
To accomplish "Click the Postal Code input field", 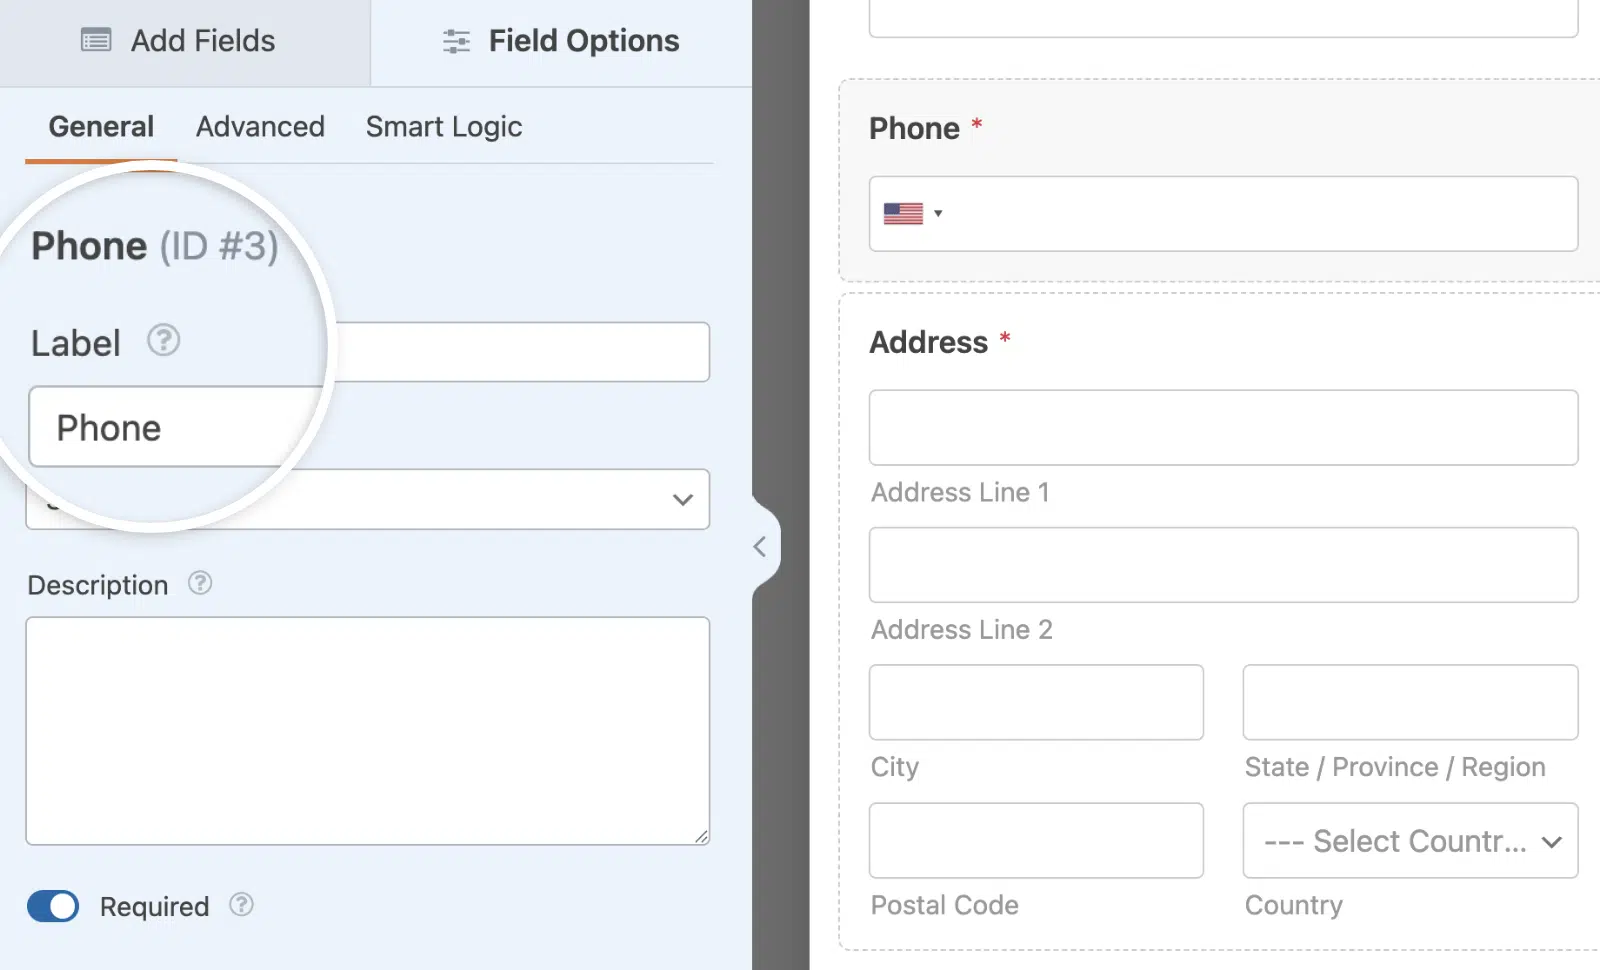I will (x=1036, y=840).
